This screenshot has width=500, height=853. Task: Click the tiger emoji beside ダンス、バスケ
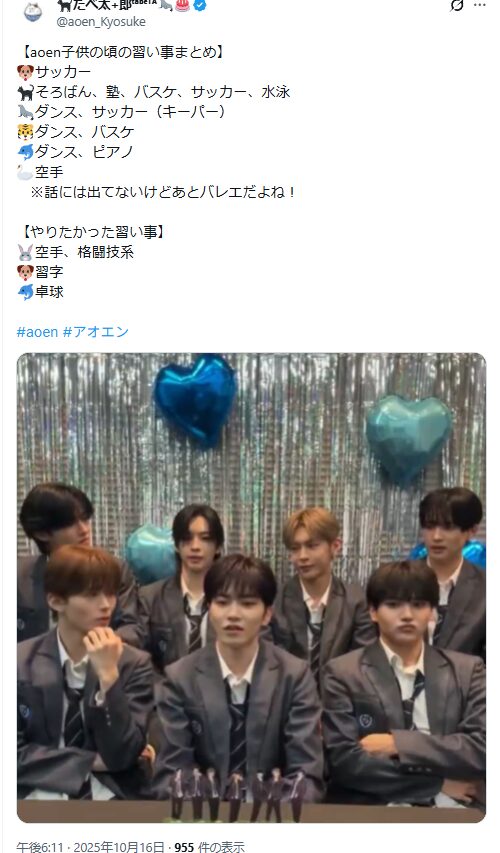(26, 132)
